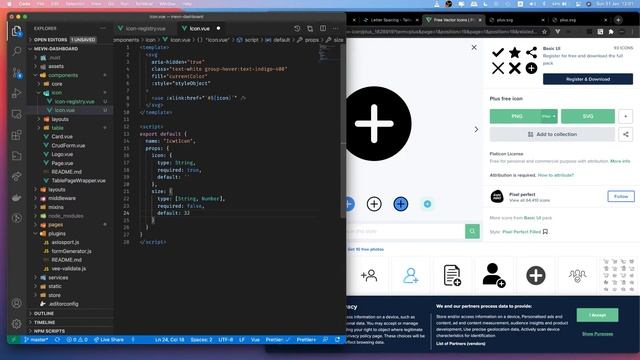This screenshot has width=640, height=360.
Task: Switch to first plus.svg browser tab
Action: pos(515,20)
